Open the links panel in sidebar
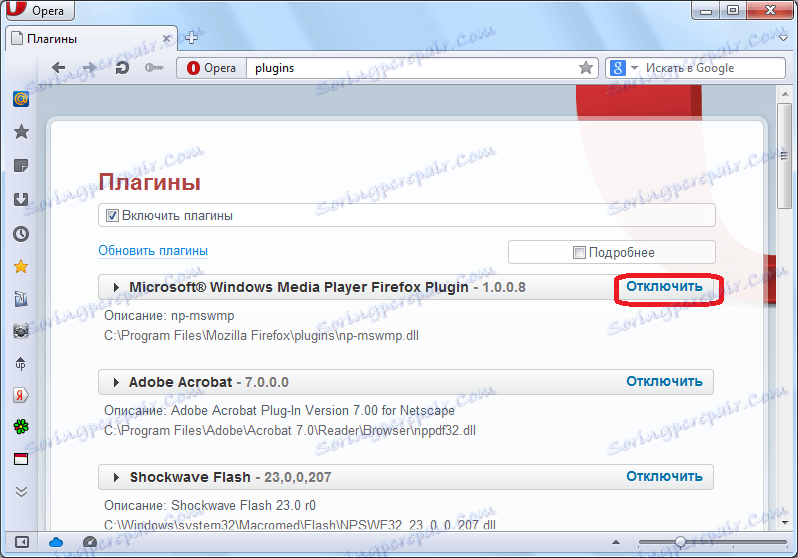Image resolution: width=798 pixels, height=558 pixels. [21, 298]
